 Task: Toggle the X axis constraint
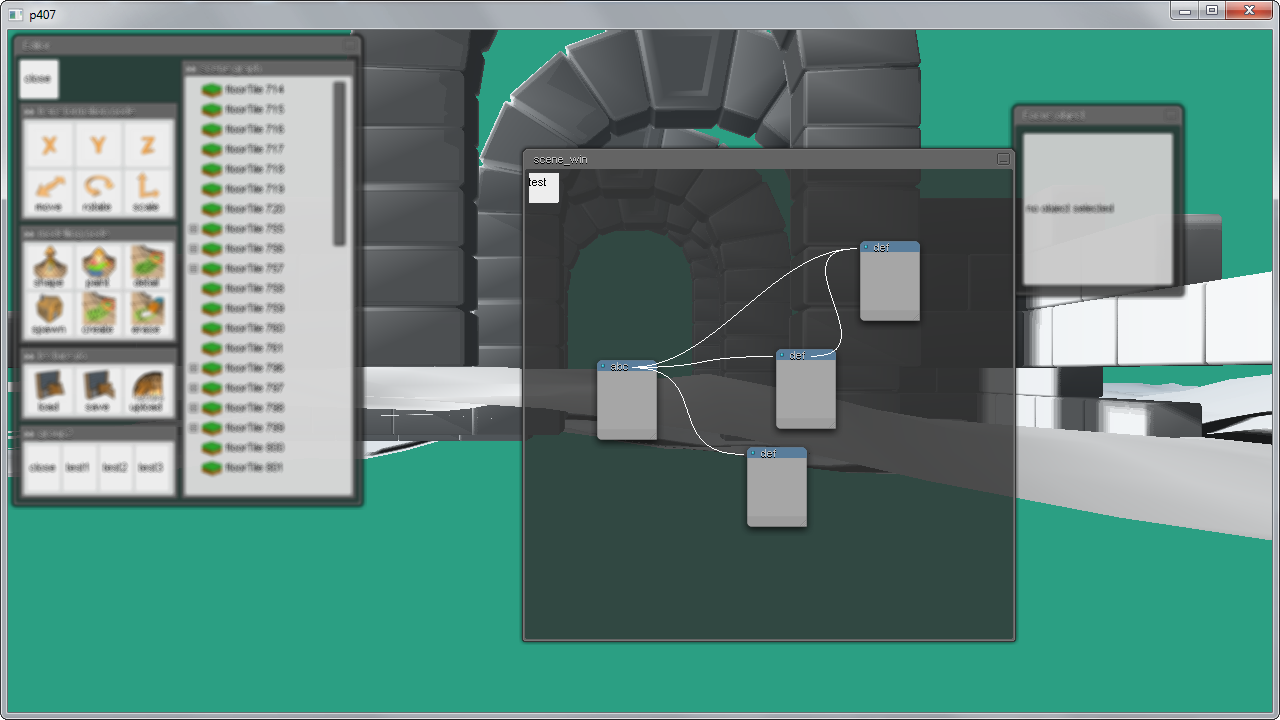48,146
